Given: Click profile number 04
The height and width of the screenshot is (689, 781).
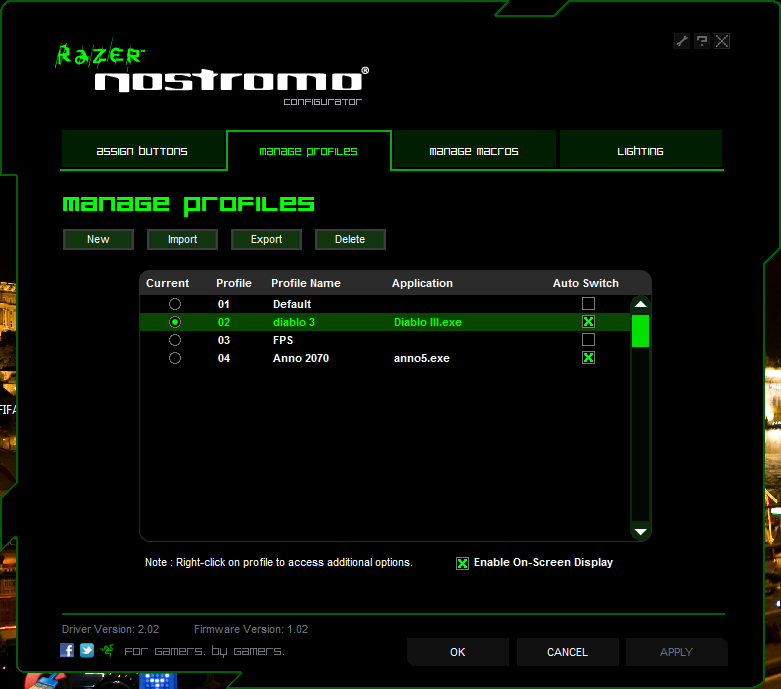Looking at the screenshot, I should tap(224, 358).
